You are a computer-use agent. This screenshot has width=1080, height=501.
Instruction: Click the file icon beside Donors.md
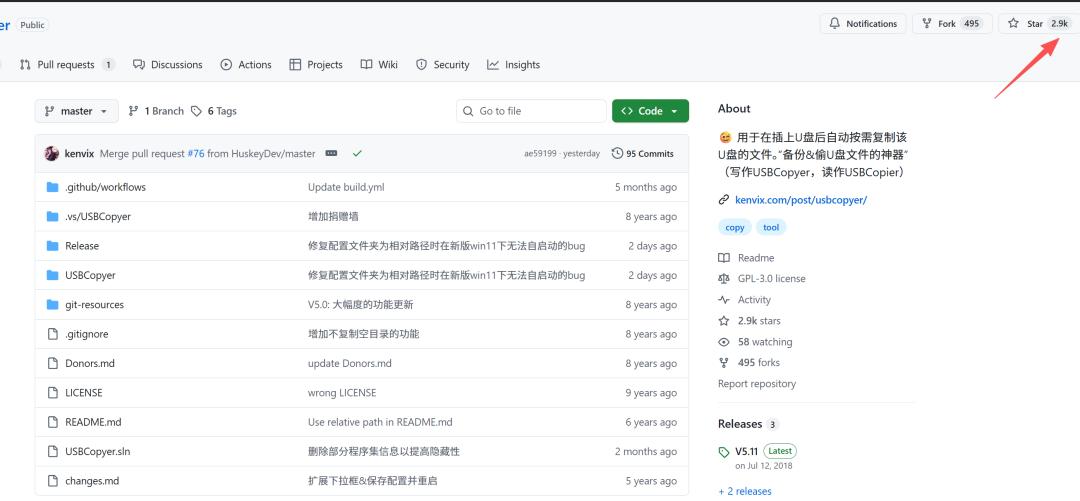click(x=52, y=363)
